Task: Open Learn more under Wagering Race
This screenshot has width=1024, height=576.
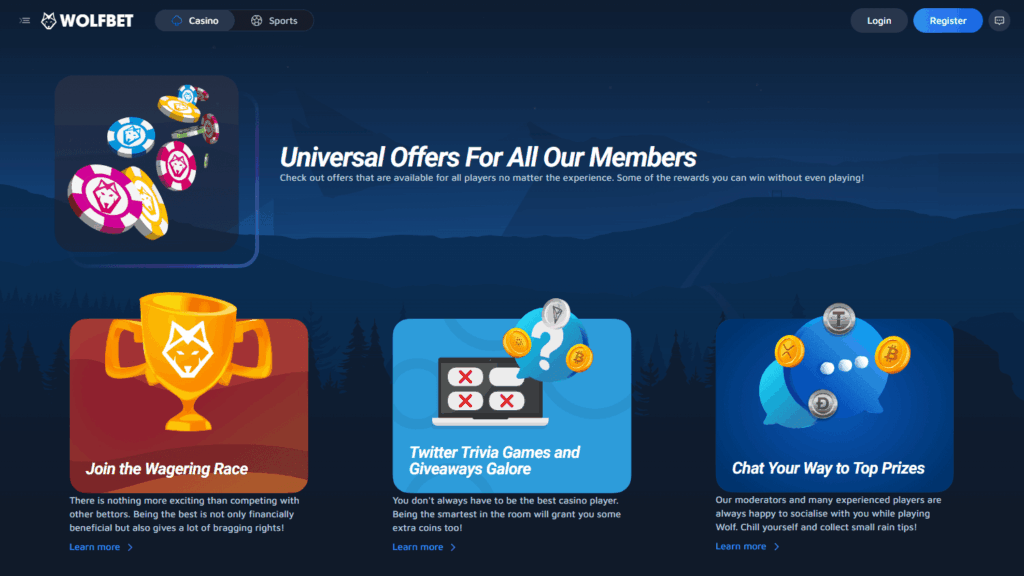Action: click(x=95, y=547)
